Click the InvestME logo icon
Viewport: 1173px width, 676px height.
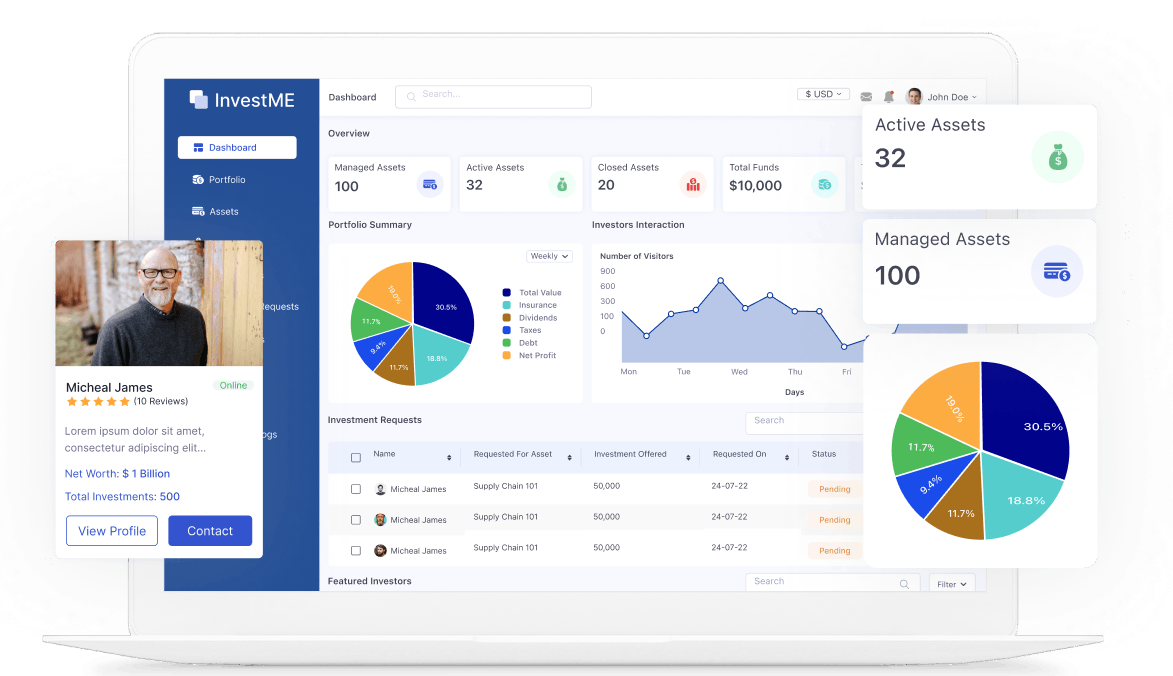(x=198, y=99)
